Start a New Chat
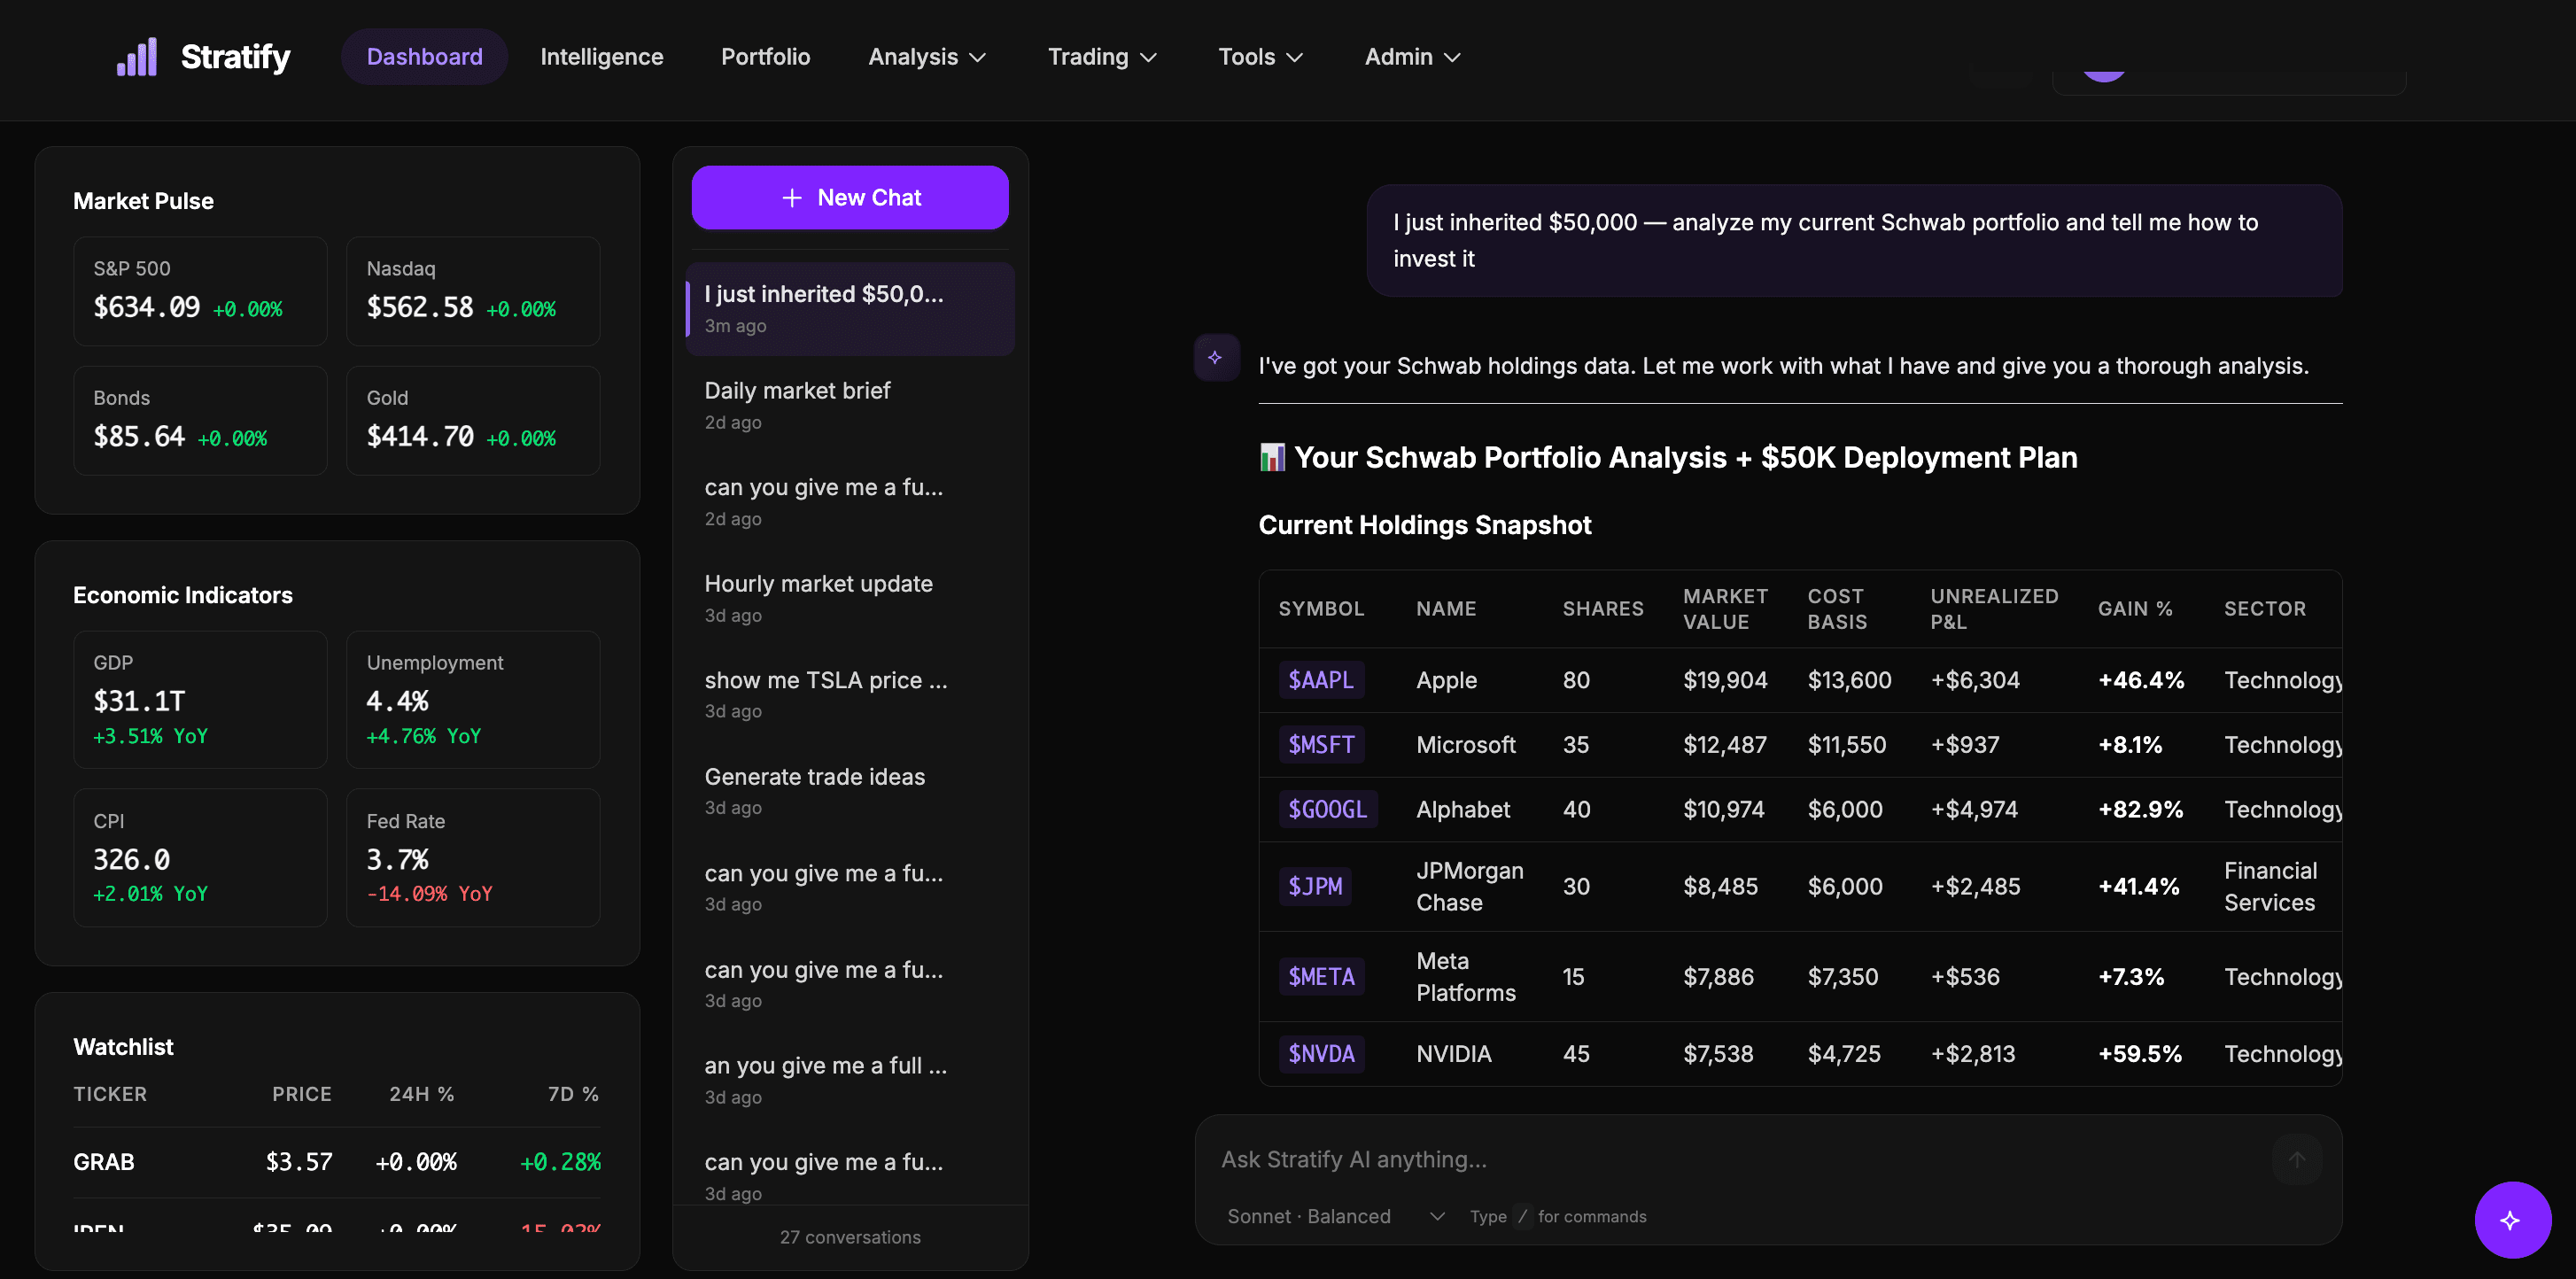Image resolution: width=2576 pixels, height=1279 pixels. click(x=849, y=198)
